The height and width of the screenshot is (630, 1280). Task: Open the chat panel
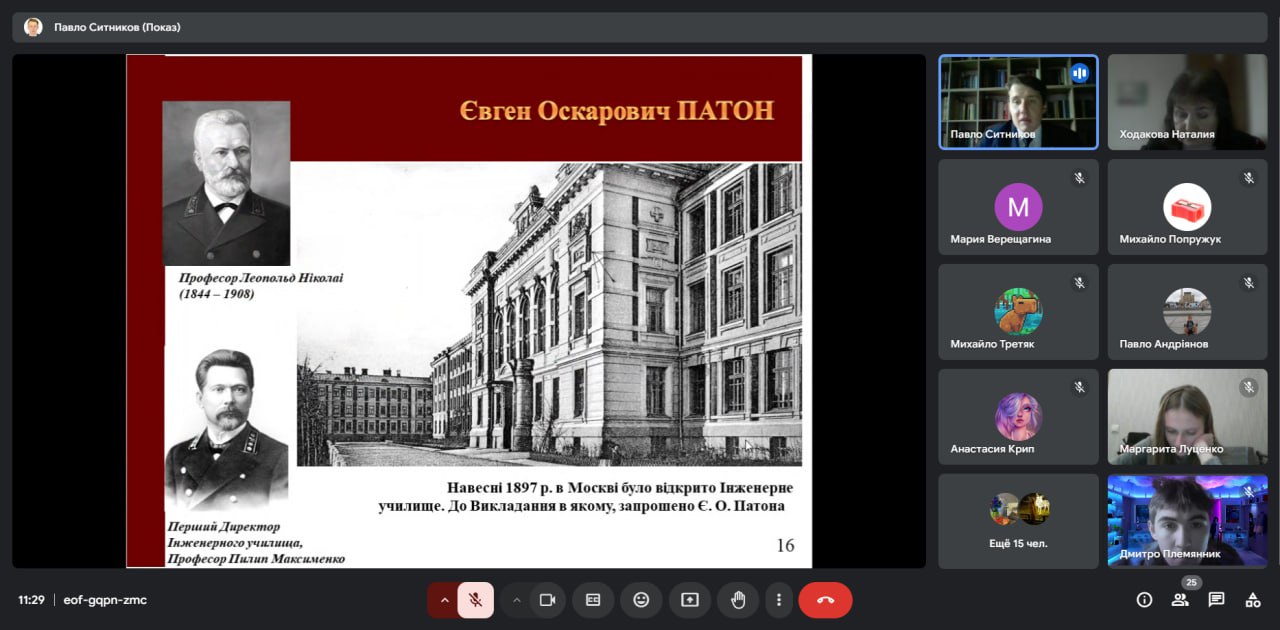click(1216, 600)
